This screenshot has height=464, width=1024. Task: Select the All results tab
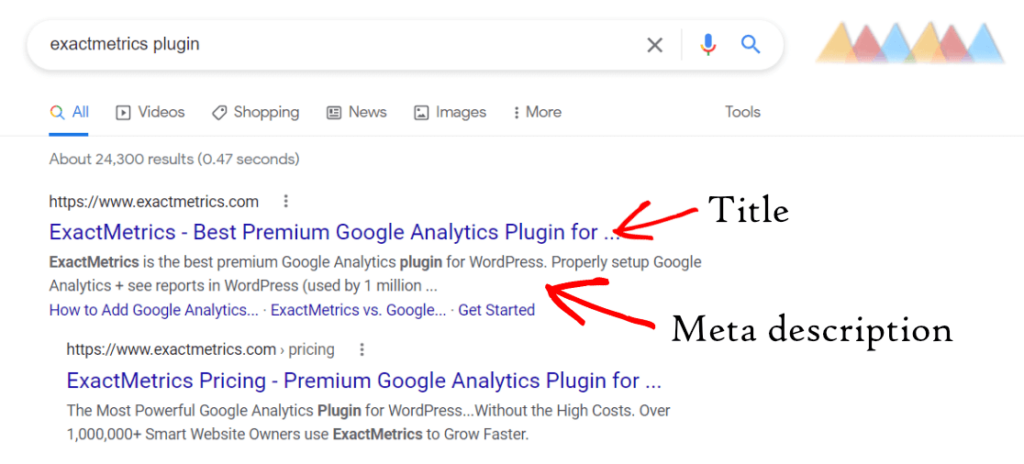point(70,112)
